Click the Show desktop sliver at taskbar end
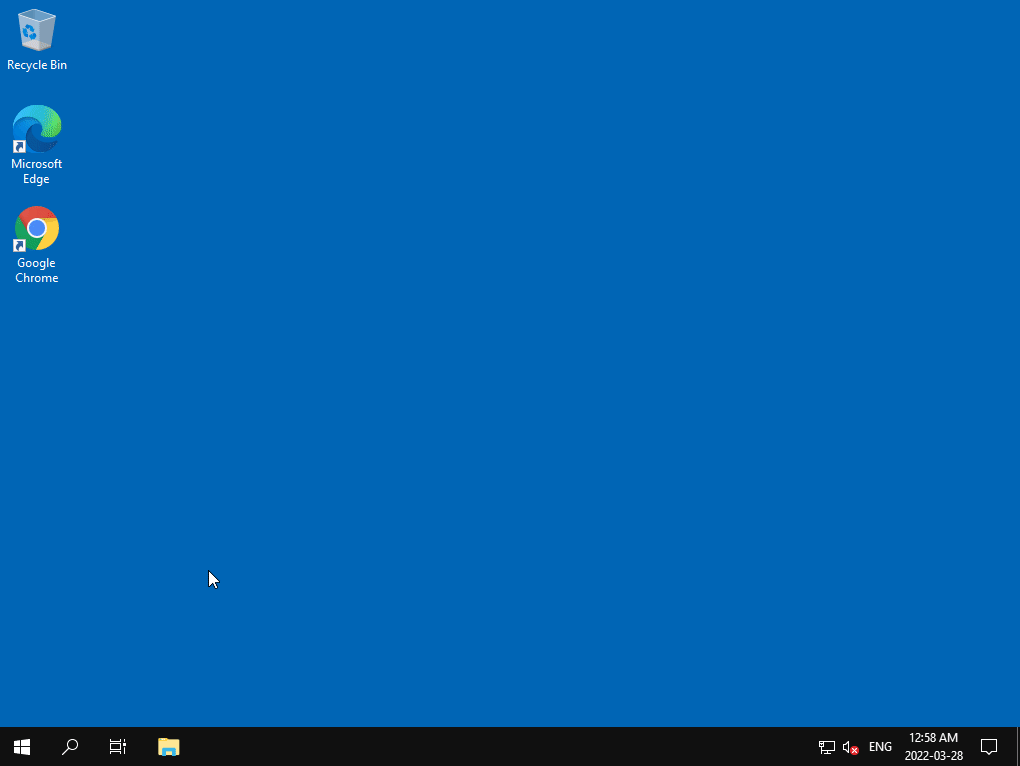1020x766 pixels. click(x=1017, y=746)
